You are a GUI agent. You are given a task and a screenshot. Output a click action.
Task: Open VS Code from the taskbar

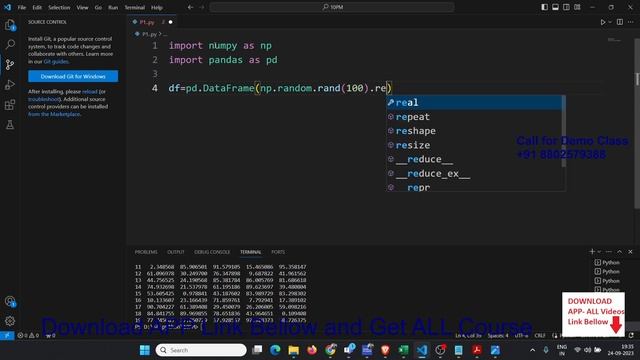422,350
